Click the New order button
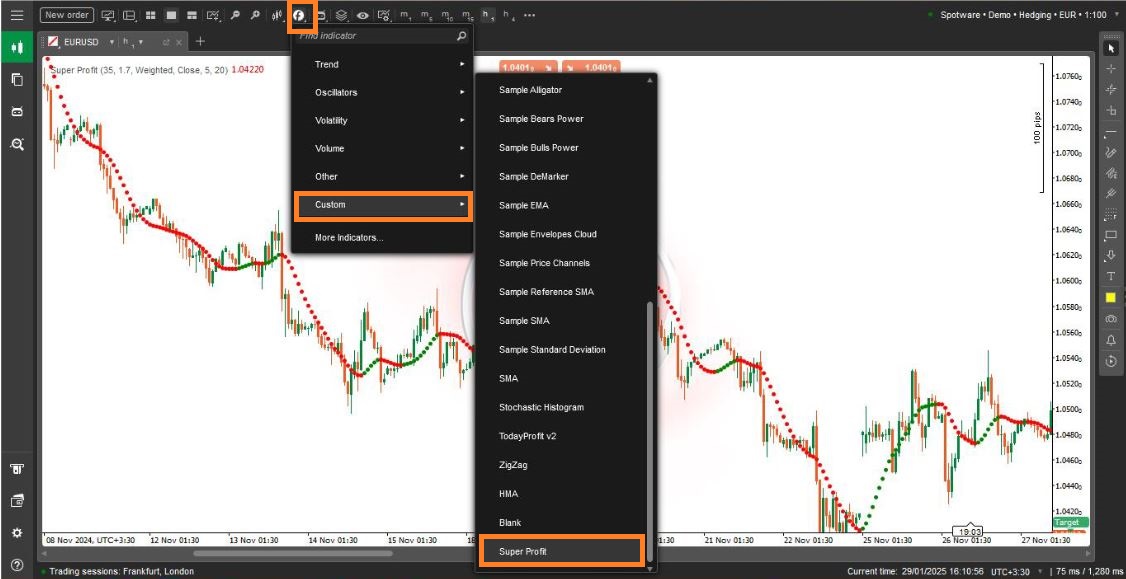 [67, 15]
